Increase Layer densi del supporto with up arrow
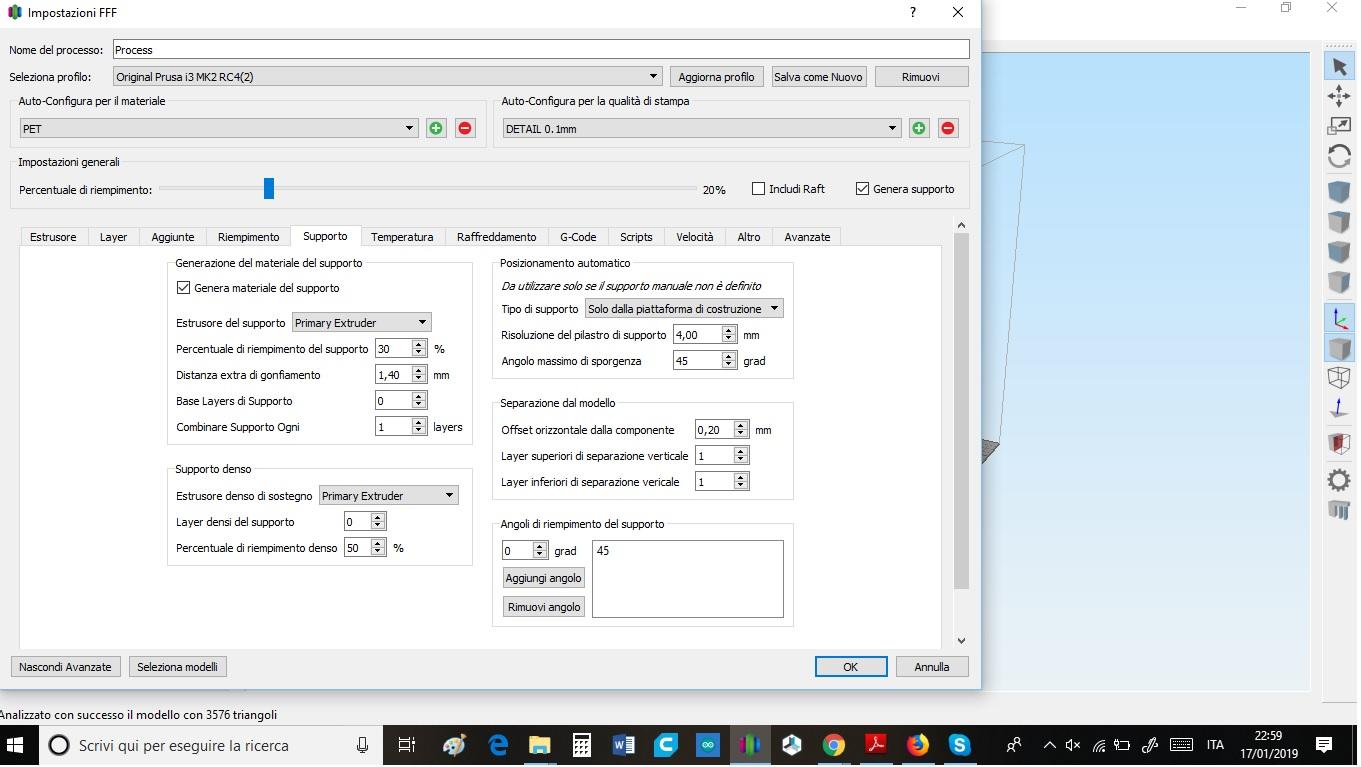1361x767 pixels. tap(378, 517)
